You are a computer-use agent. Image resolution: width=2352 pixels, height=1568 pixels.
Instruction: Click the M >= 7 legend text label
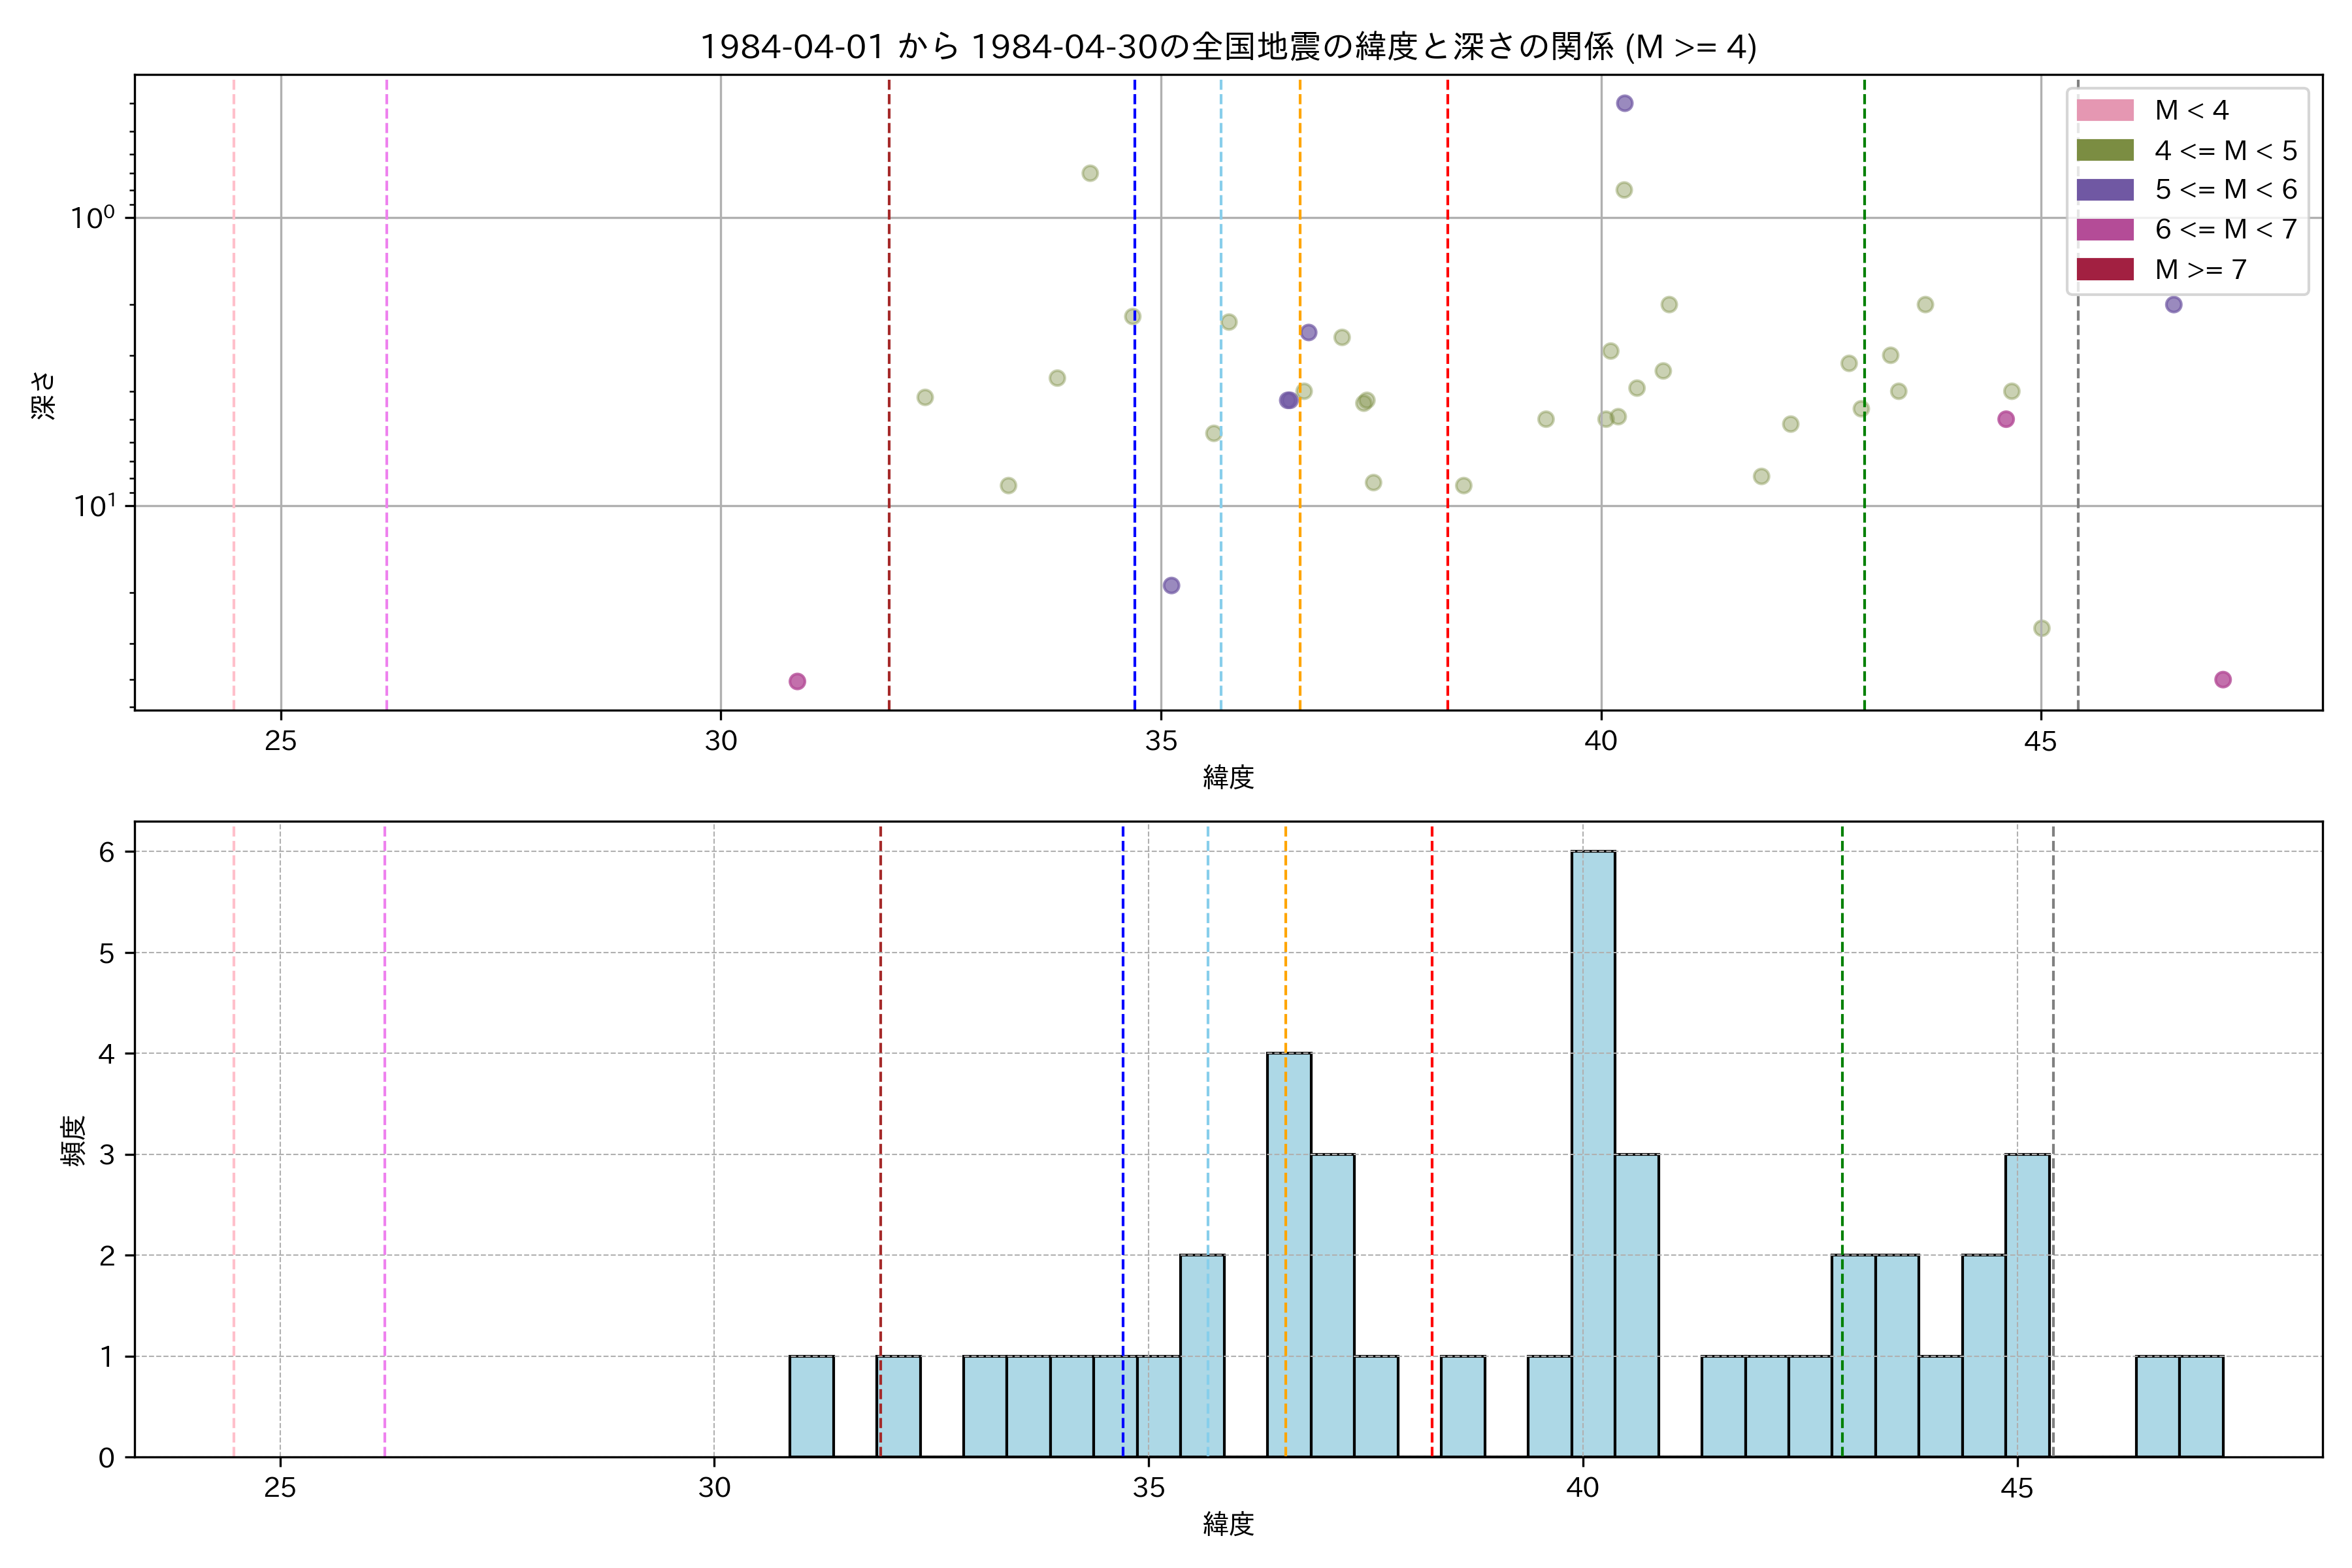pyautogui.click(x=2201, y=269)
